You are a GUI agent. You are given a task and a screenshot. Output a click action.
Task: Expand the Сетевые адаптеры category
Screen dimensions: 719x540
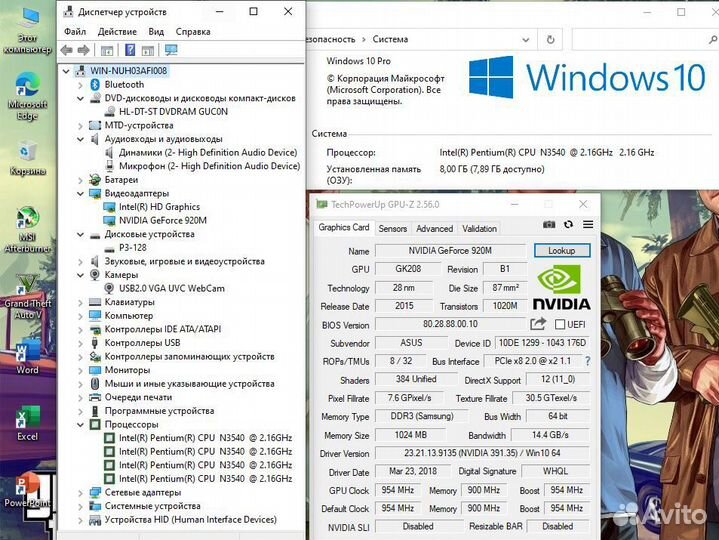pos(80,492)
